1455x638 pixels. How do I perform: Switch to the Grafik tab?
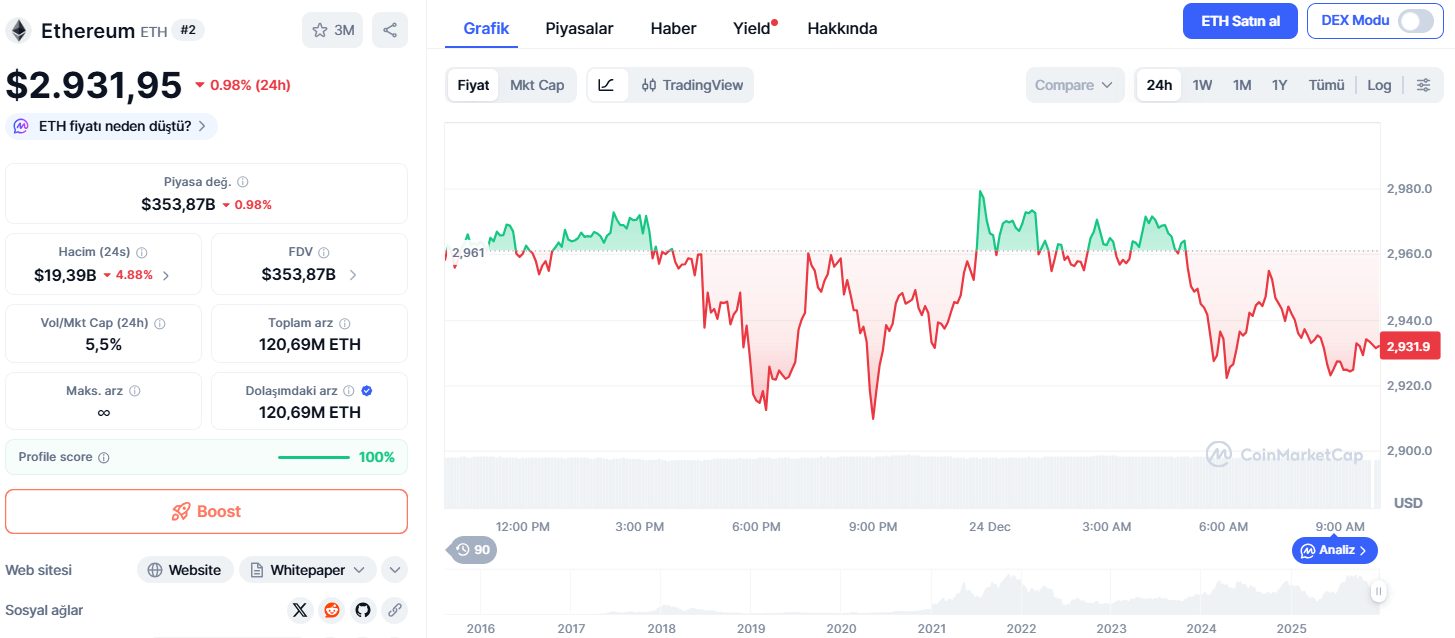[x=486, y=28]
